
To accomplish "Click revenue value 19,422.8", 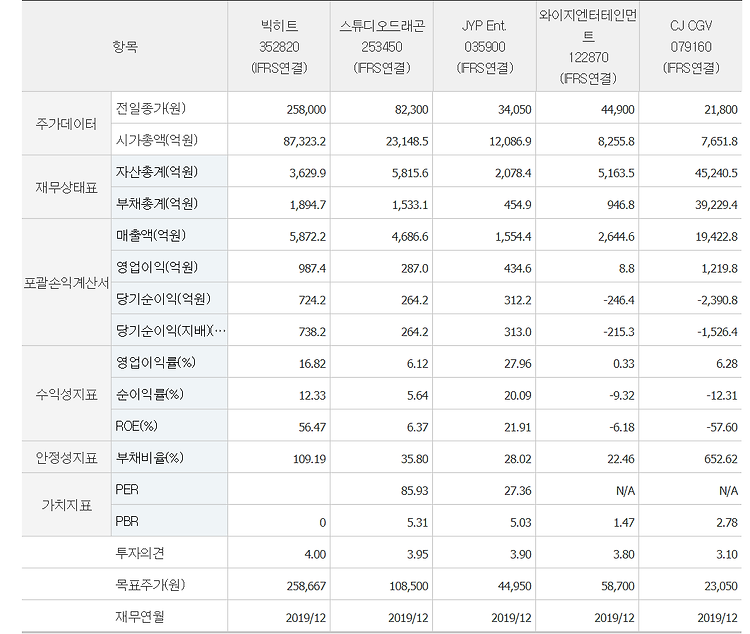I will point(716,237).
